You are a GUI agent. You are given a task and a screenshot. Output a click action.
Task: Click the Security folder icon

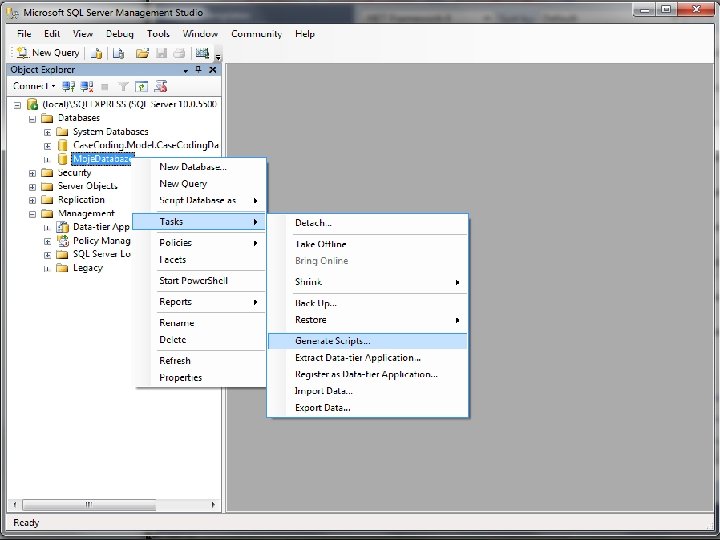pyautogui.click(x=47, y=173)
